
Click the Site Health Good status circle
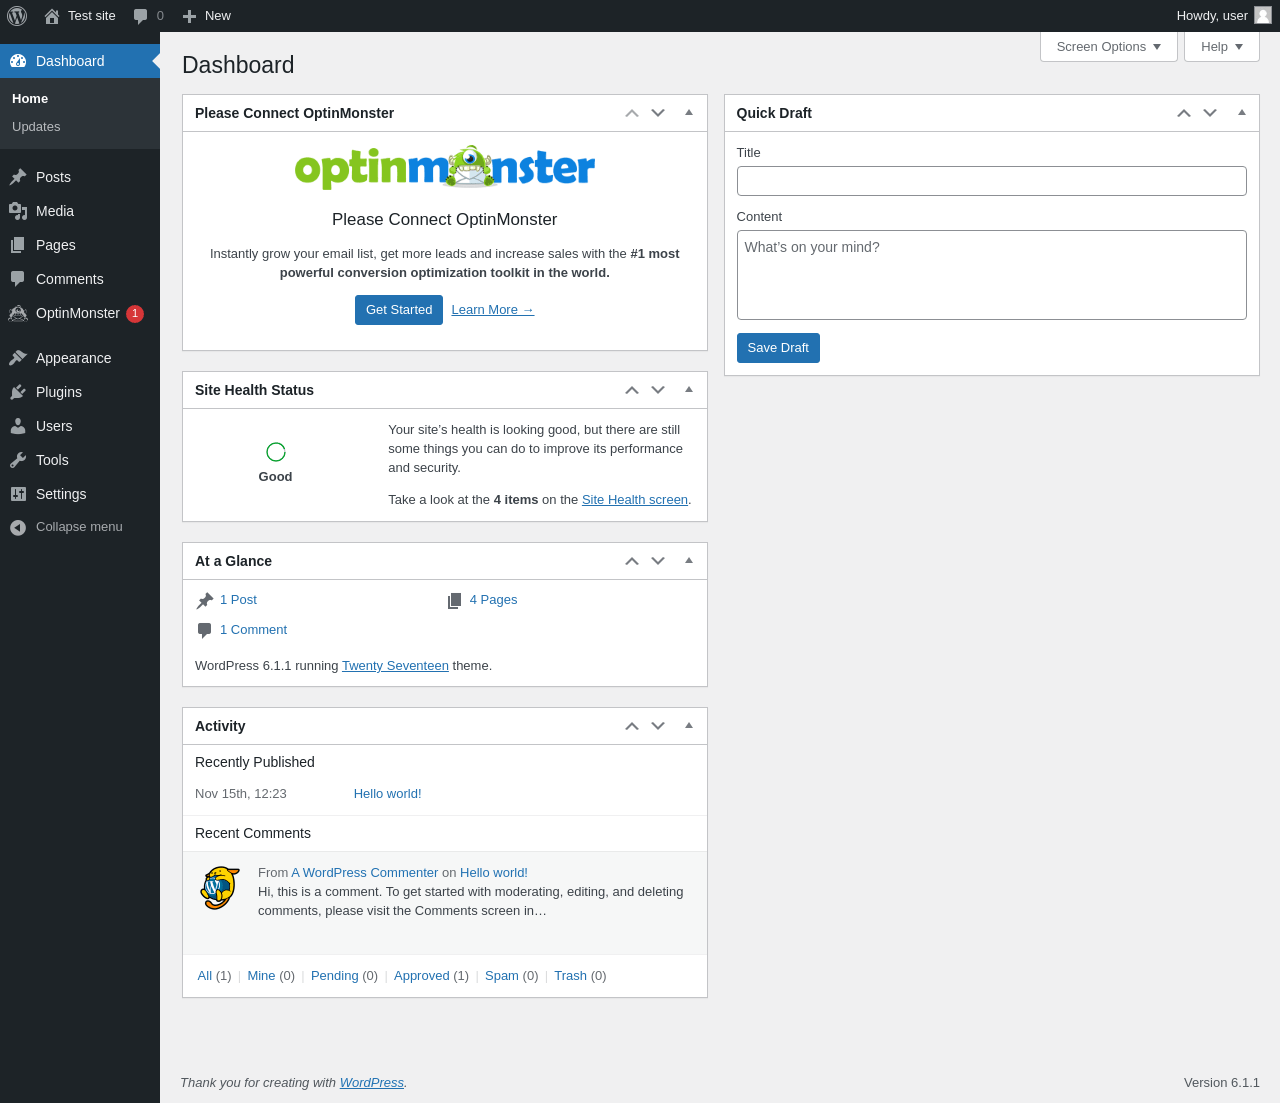(276, 452)
